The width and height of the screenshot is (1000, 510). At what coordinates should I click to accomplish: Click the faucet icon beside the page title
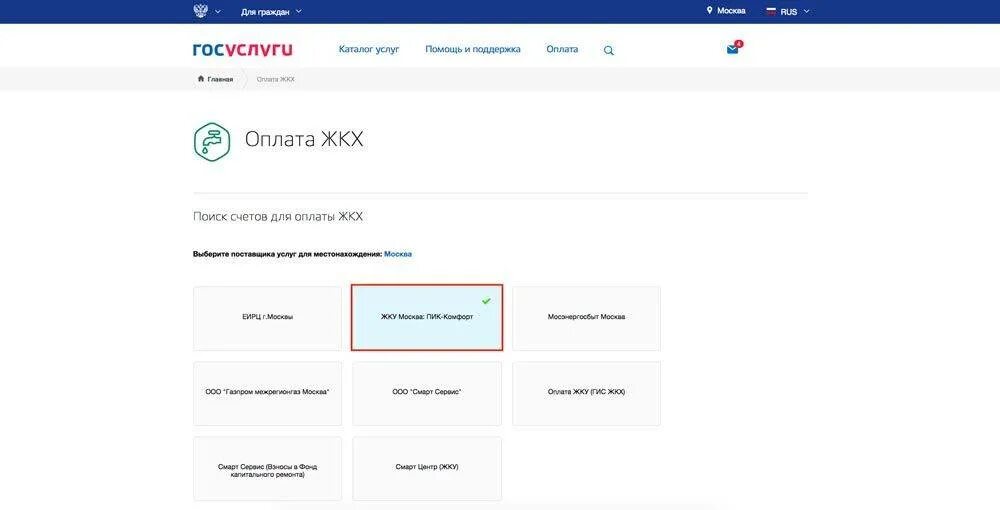tap(212, 142)
